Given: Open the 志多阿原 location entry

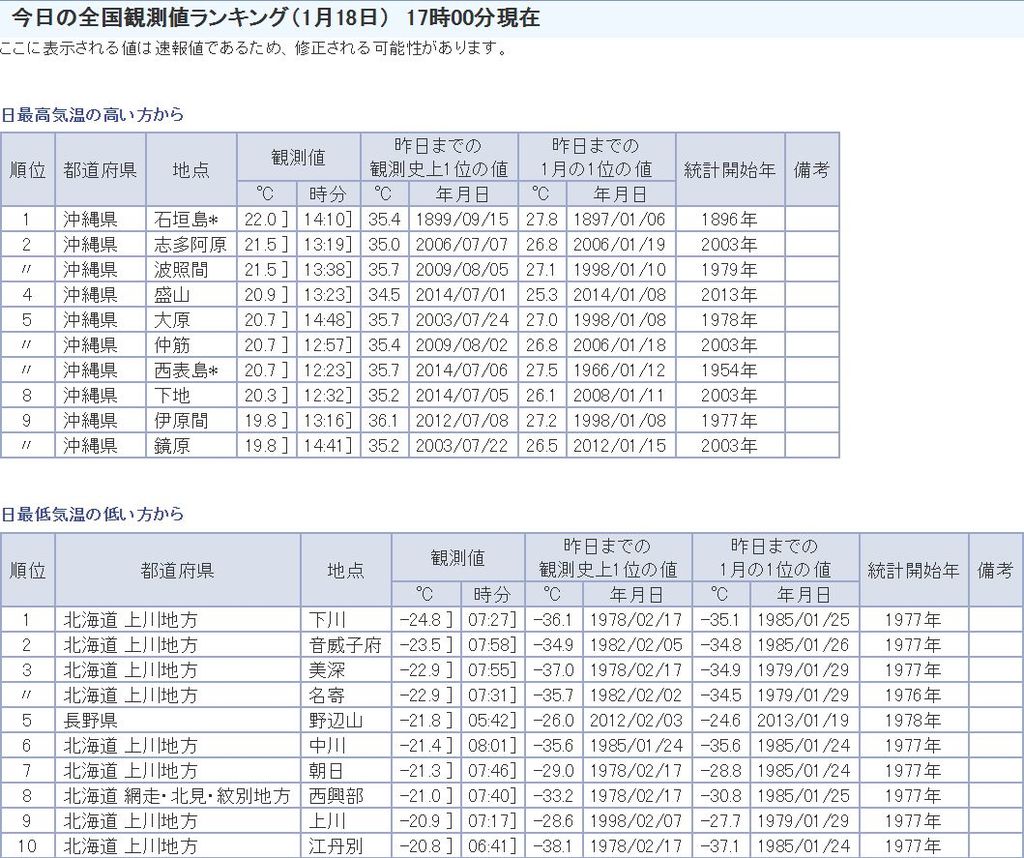Looking at the screenshot, I should [x=190, y=245].
